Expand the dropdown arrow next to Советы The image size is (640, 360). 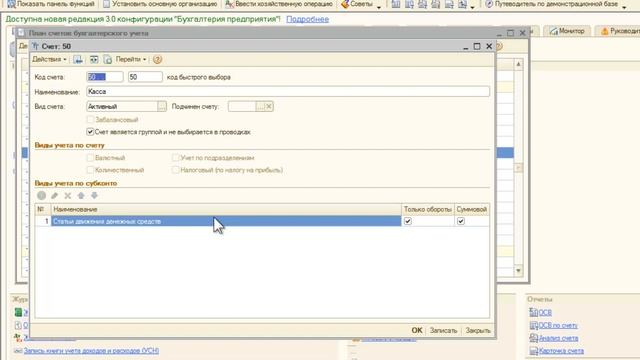click(x=379, y=7)
